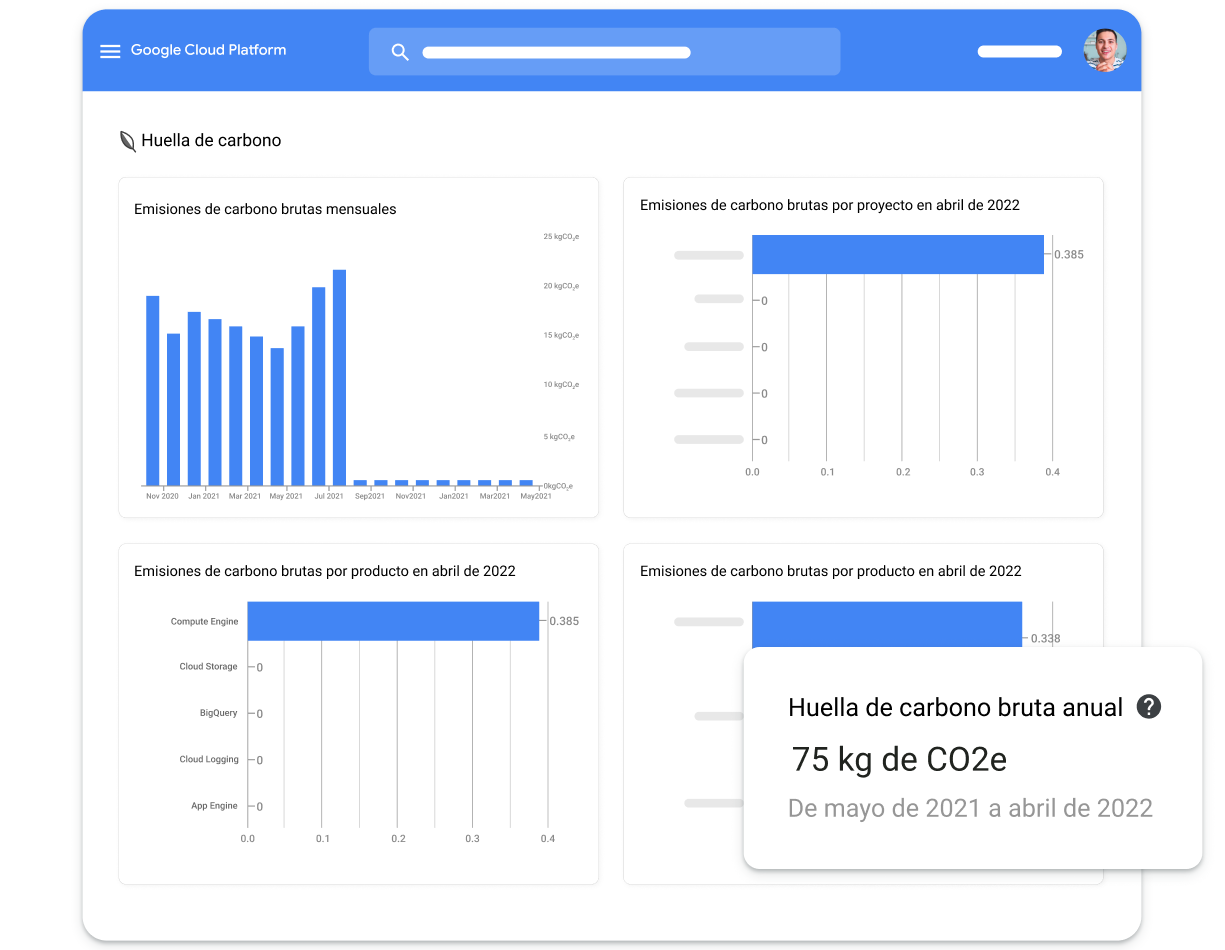Screen dimensions: 1225x950
Task: Click the App Engine label
Action: tap(214, 806)
